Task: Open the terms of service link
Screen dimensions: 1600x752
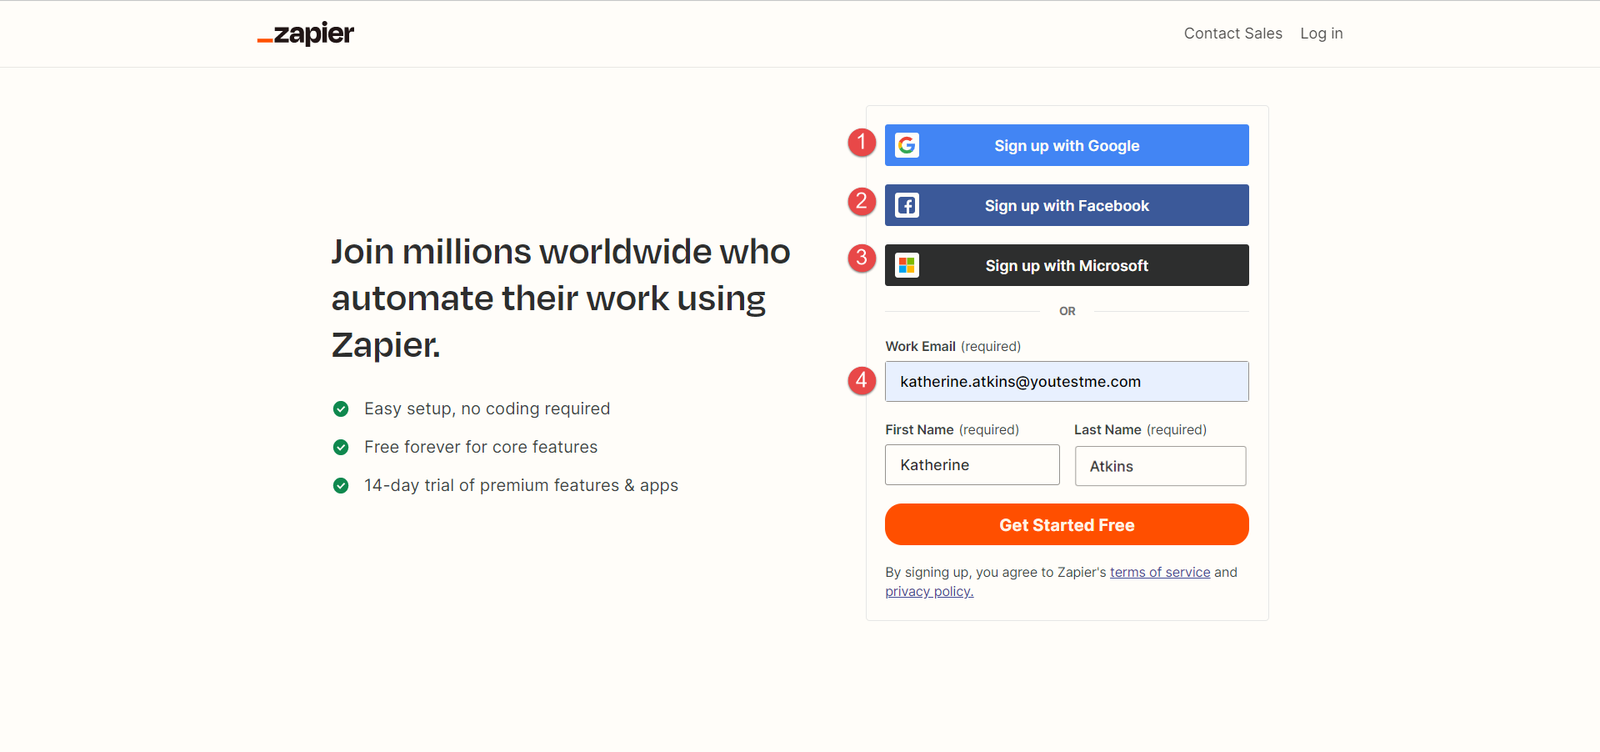Action: (1159, 572)
